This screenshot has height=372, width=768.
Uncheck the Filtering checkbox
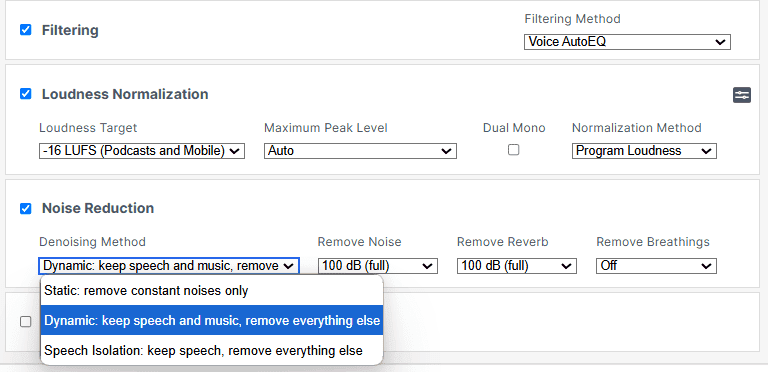pos(25,30)
